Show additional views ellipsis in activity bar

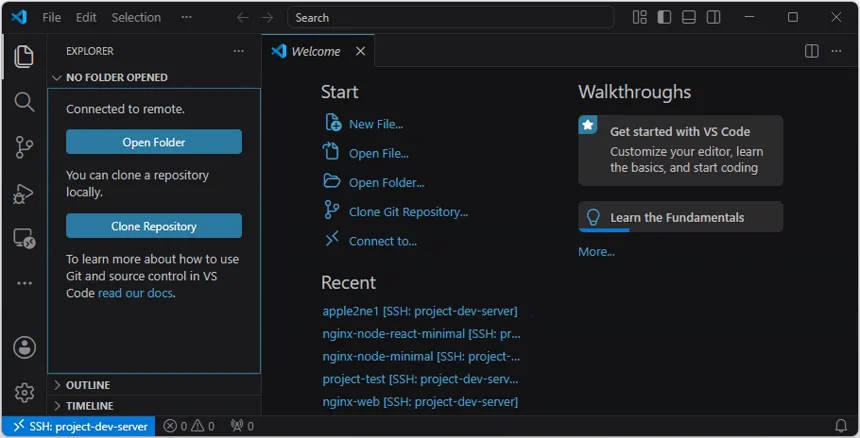[x=24, y=283]
